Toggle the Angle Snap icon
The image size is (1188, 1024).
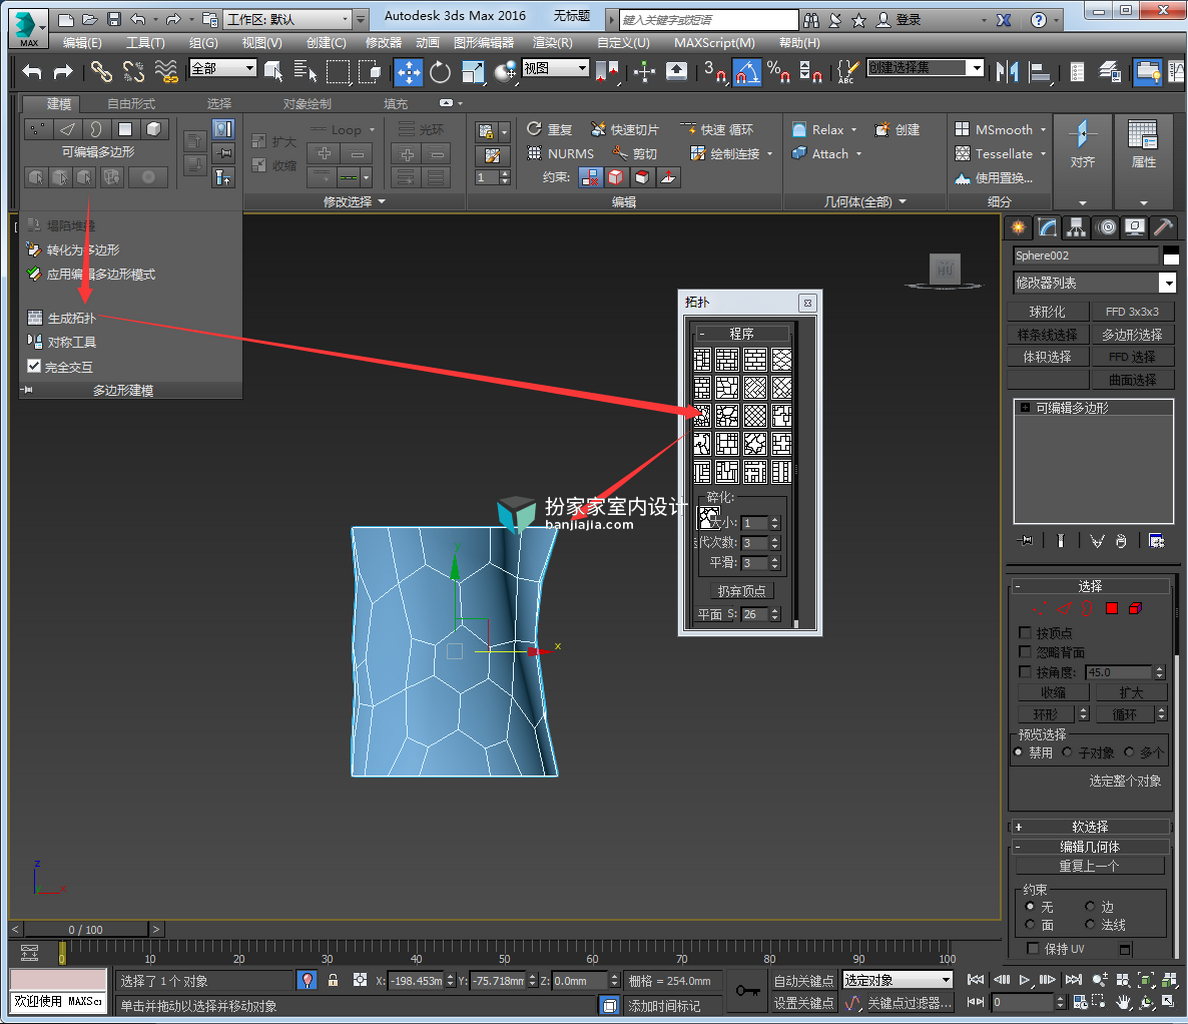click(x=746, y=72)
